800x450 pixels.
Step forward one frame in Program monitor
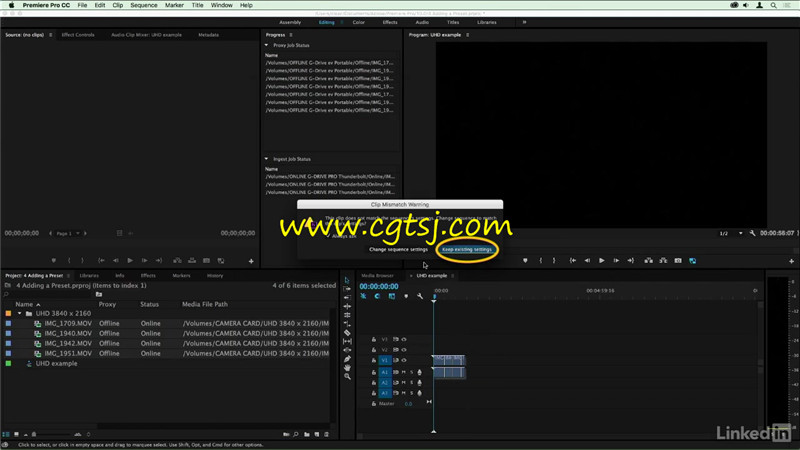tap(616, 261)
